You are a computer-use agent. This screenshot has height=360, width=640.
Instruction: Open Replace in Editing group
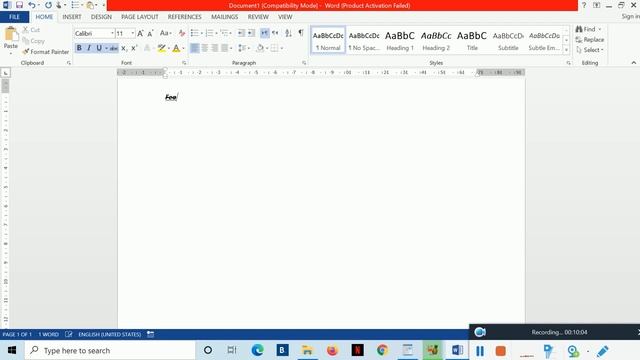[589, 40]
